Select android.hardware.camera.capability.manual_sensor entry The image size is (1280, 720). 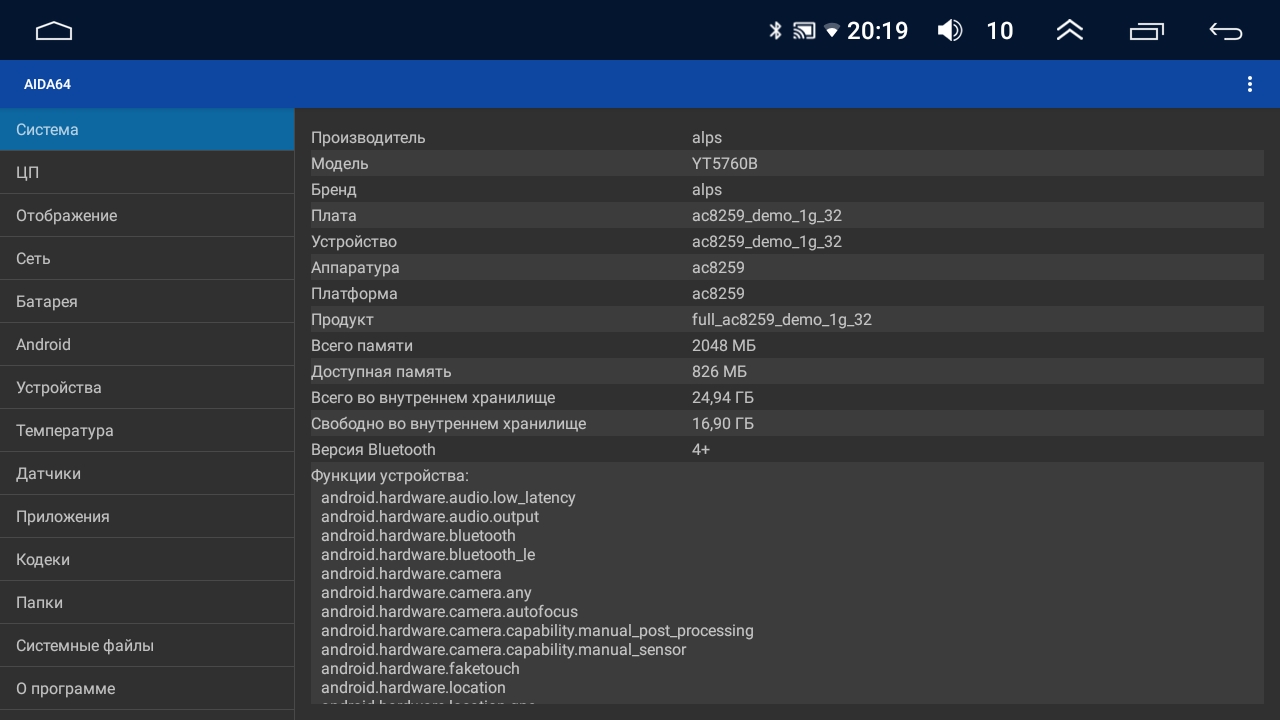coord(504,649)
